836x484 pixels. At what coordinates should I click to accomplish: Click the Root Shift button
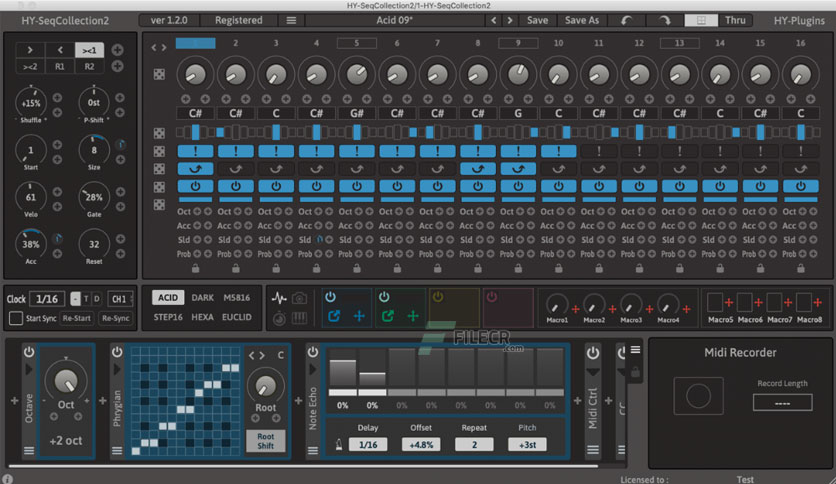266,441
